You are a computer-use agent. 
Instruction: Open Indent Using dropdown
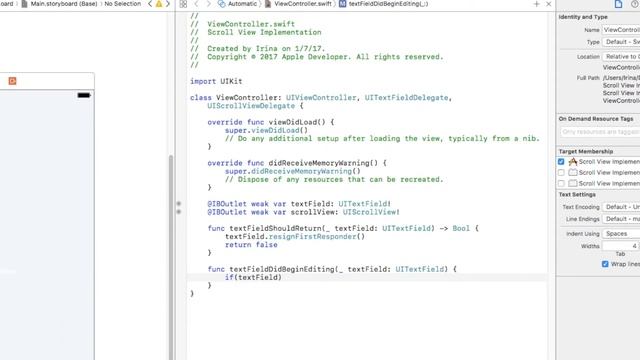click(621, 234)
